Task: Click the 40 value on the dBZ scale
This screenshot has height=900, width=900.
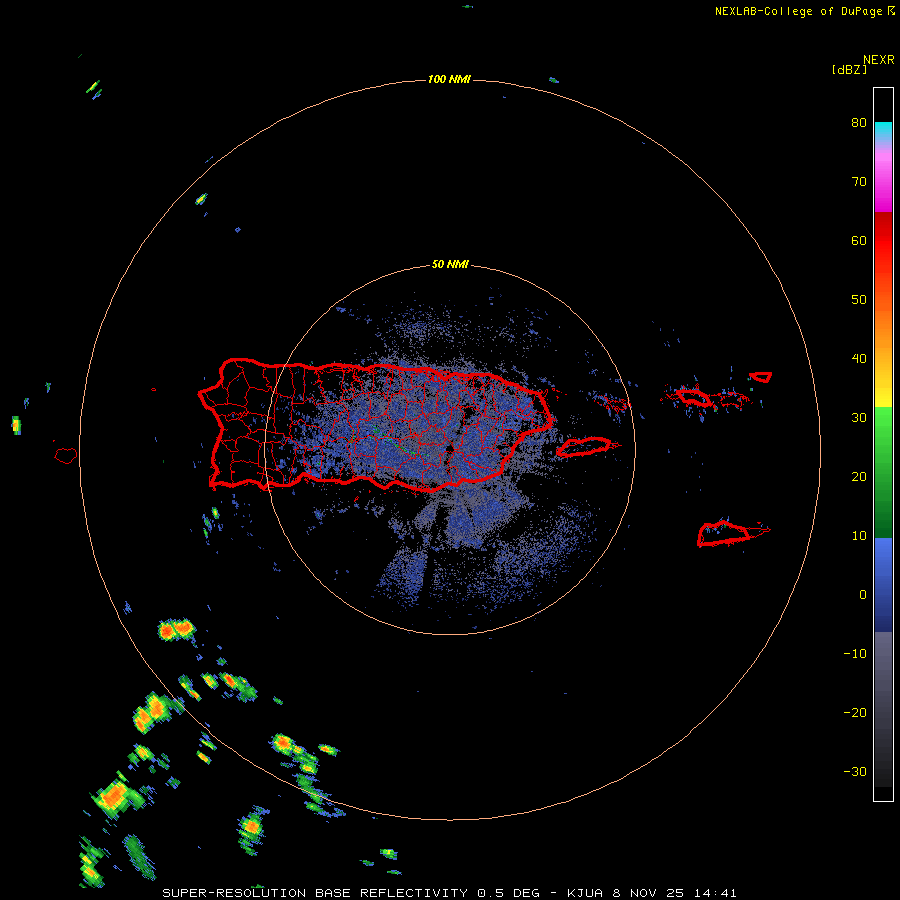Action: point(859,359)
